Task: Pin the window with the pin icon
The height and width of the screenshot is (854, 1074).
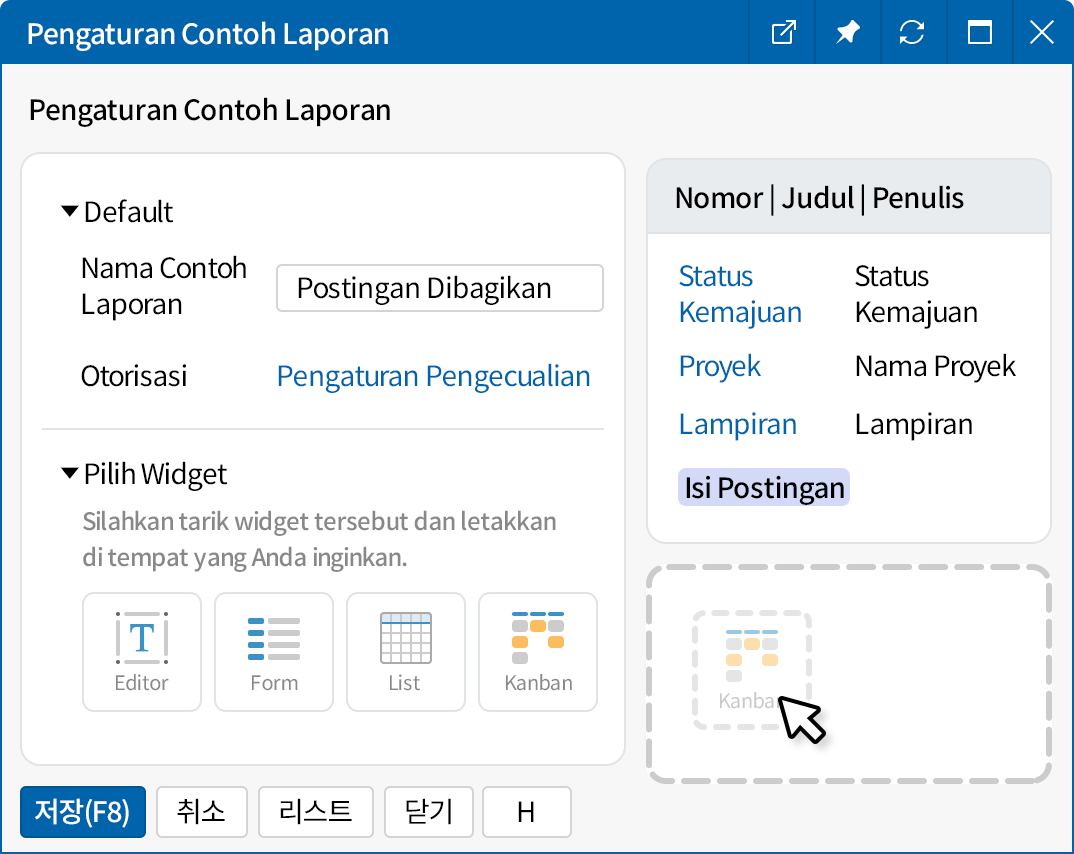Action: (848, 33)
